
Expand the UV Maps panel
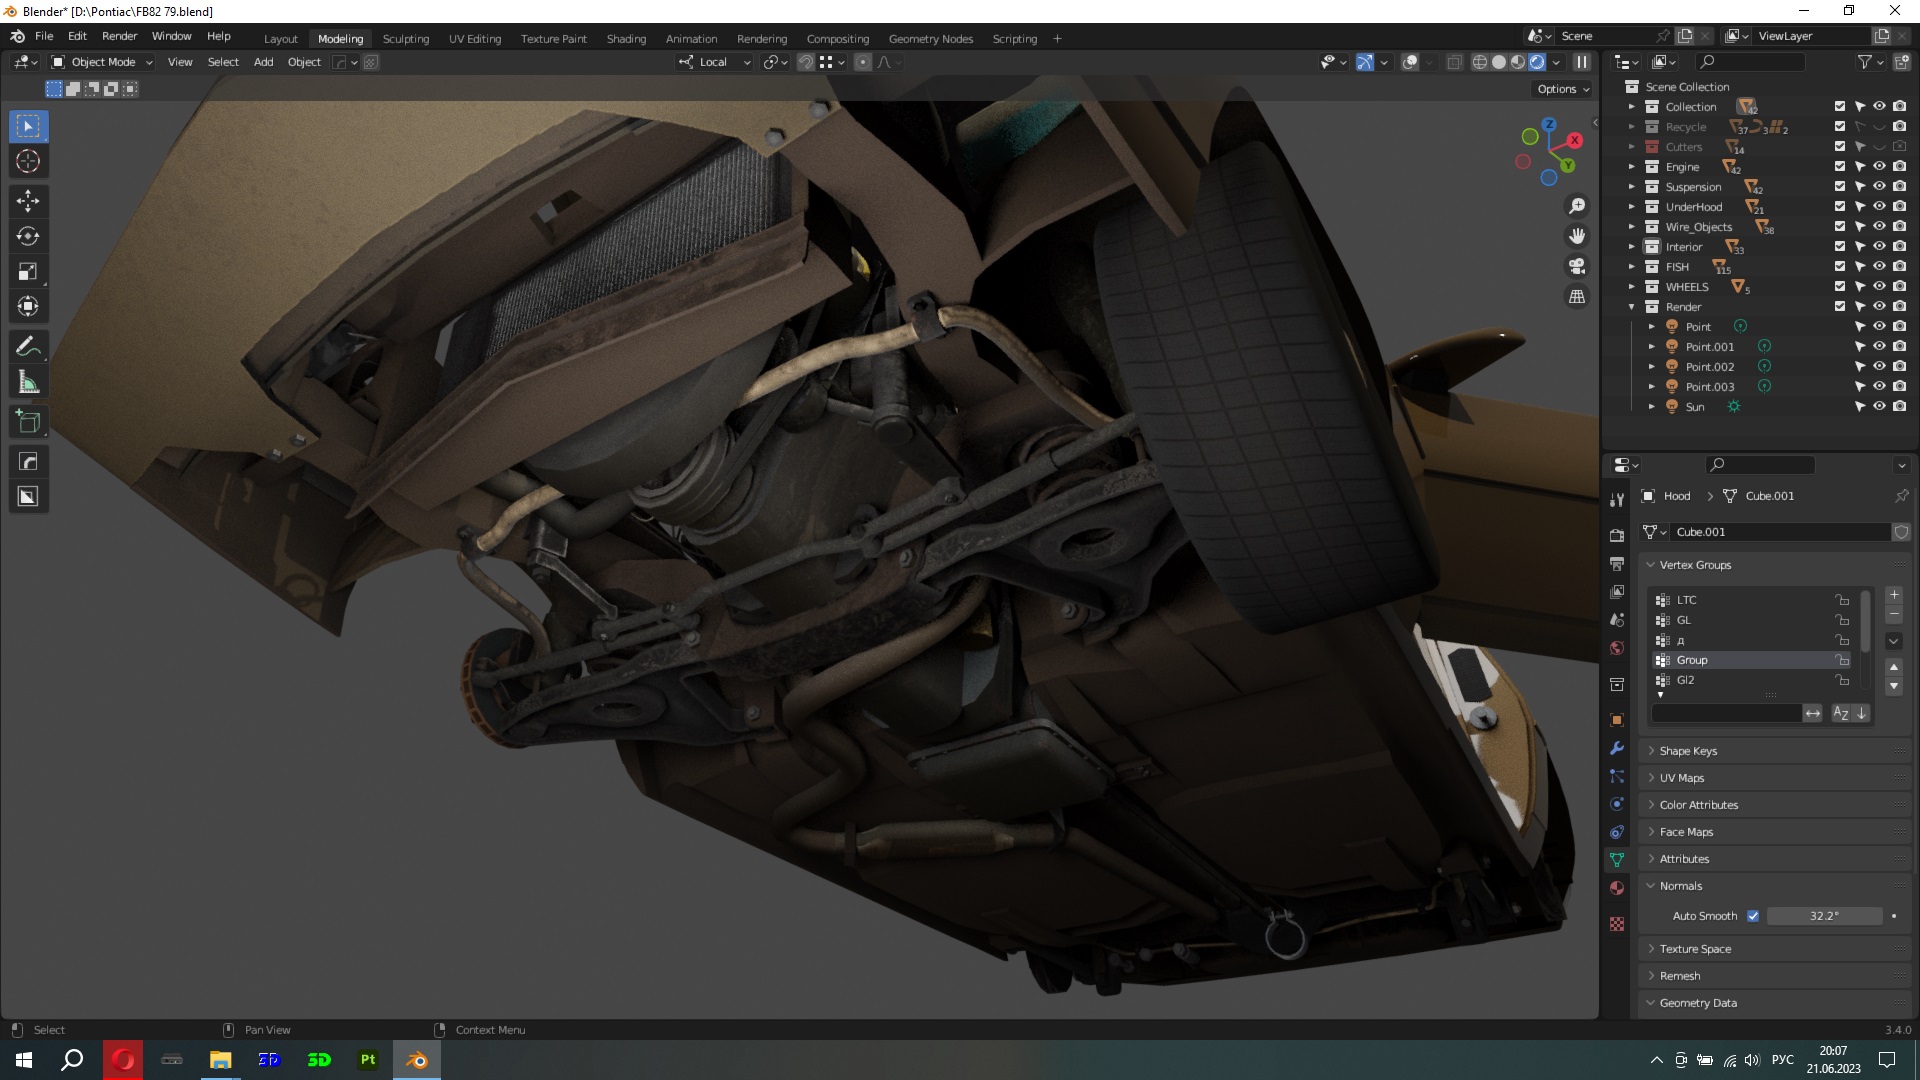click(1682, 778)
